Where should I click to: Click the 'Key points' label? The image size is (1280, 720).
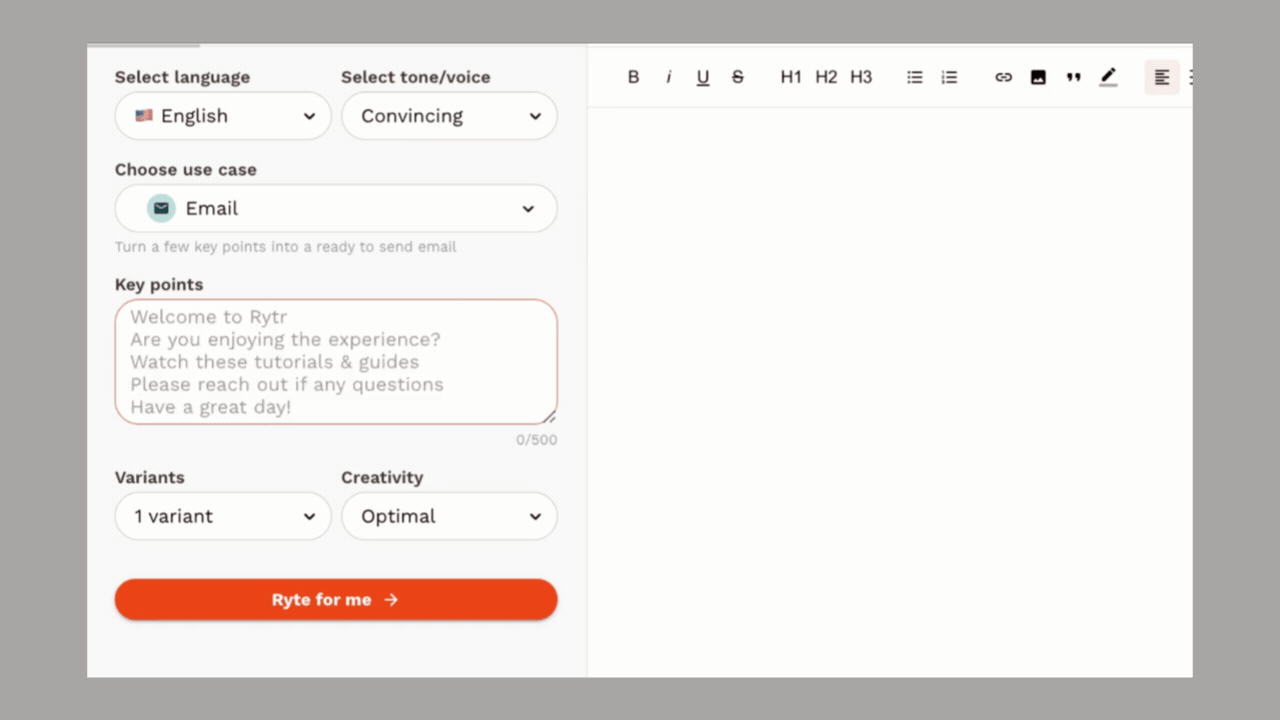(x=159, y=285)
